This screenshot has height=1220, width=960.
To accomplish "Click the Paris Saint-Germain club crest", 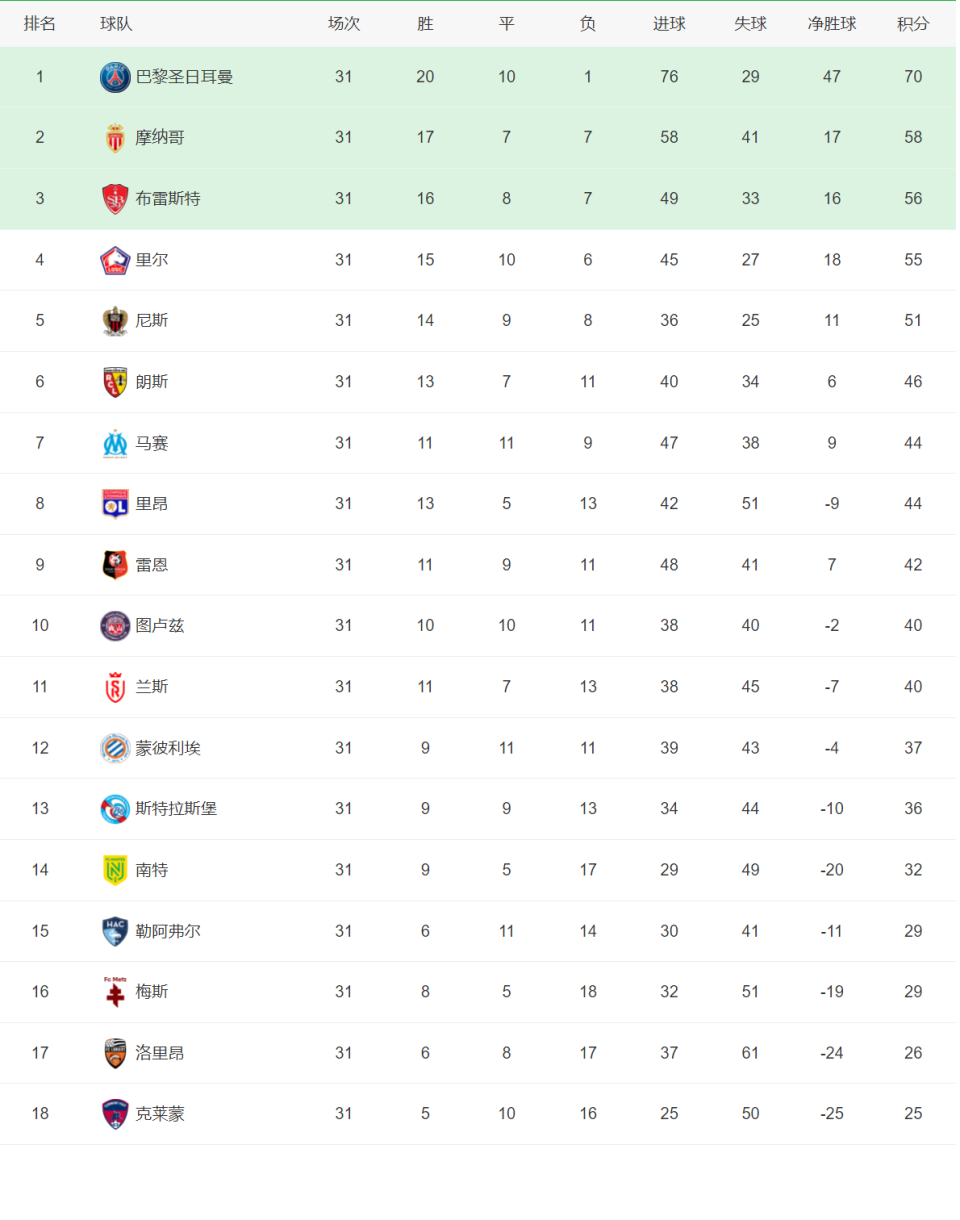I will tap(115, 77).
